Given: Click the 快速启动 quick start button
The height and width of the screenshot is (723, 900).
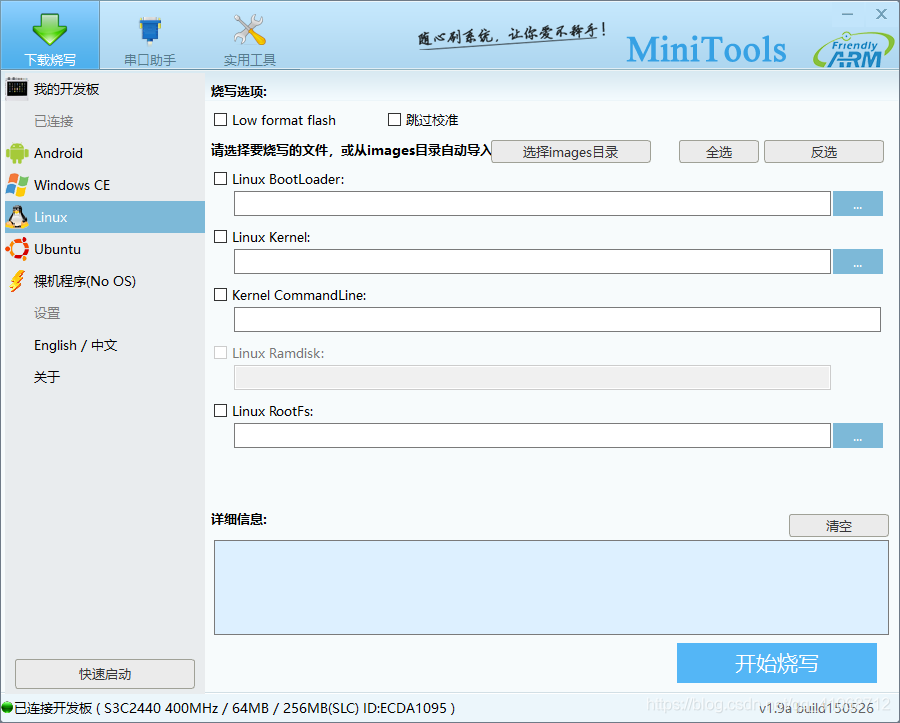Looking at the screenshot, I should pos(105,674).
